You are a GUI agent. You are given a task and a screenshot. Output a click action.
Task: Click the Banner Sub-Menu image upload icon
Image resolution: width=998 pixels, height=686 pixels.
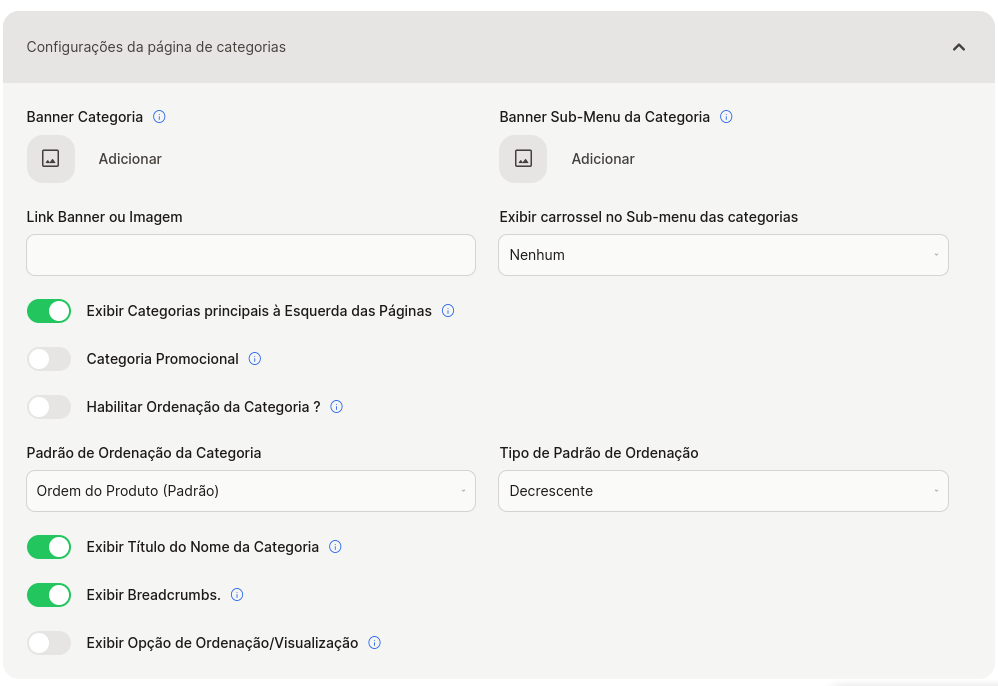pyautogui.click(x=523, y=158)
